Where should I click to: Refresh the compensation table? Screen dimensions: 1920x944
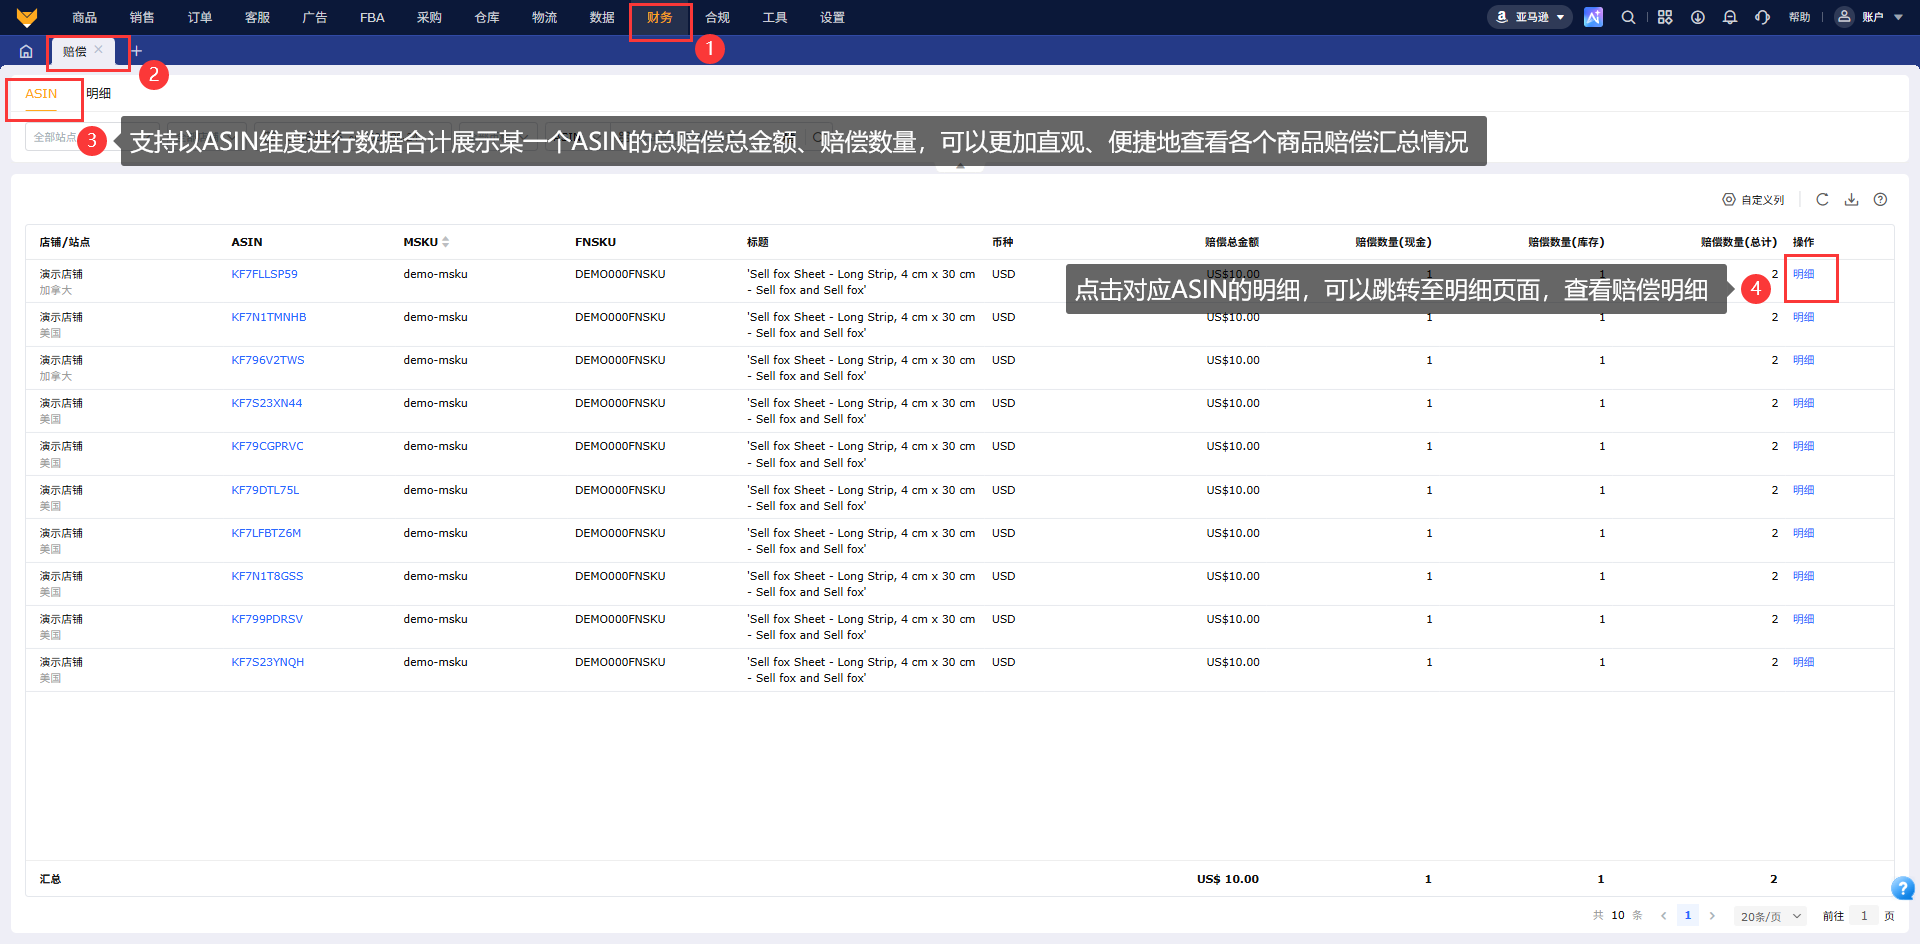pos(1822,199)
